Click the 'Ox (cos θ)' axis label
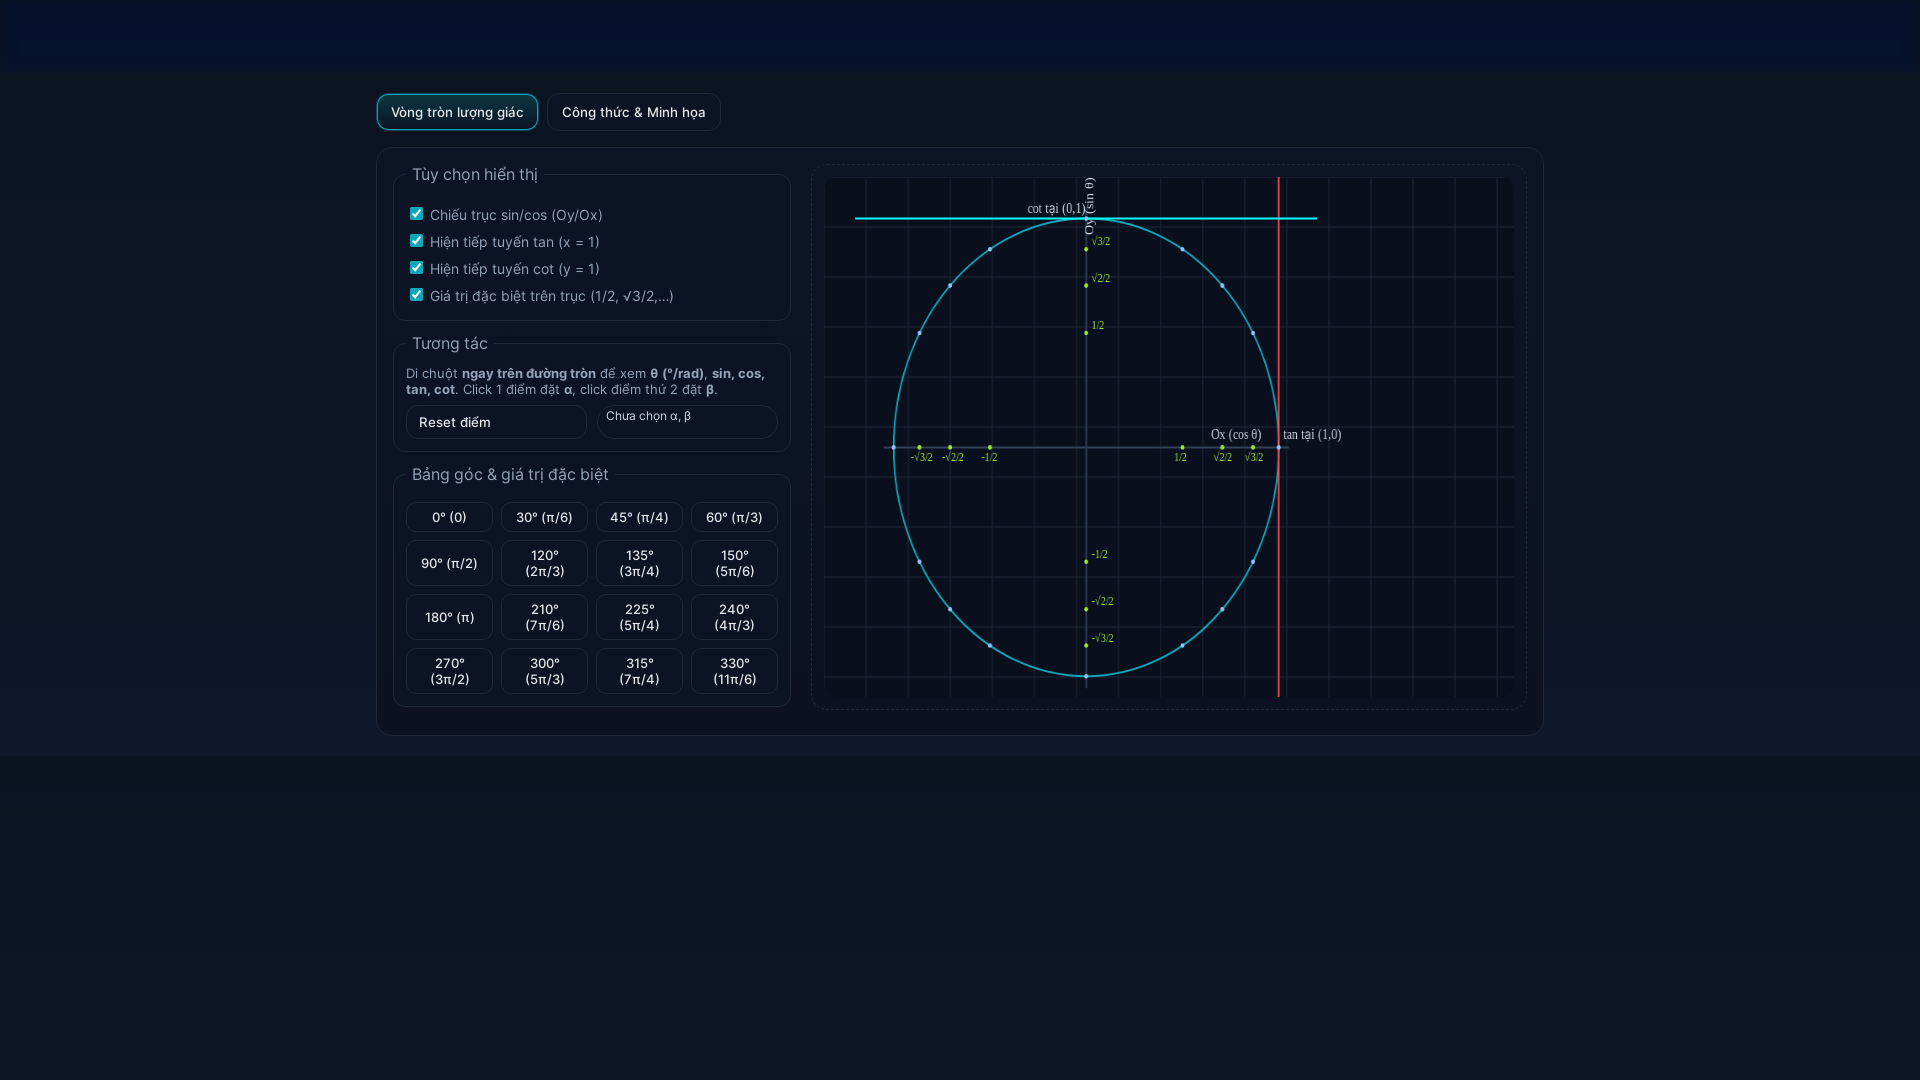 (x=1236, y=434)
